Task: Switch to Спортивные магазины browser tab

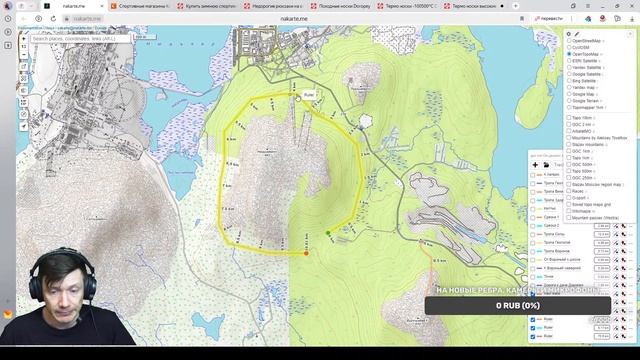Action: (141, 6)
